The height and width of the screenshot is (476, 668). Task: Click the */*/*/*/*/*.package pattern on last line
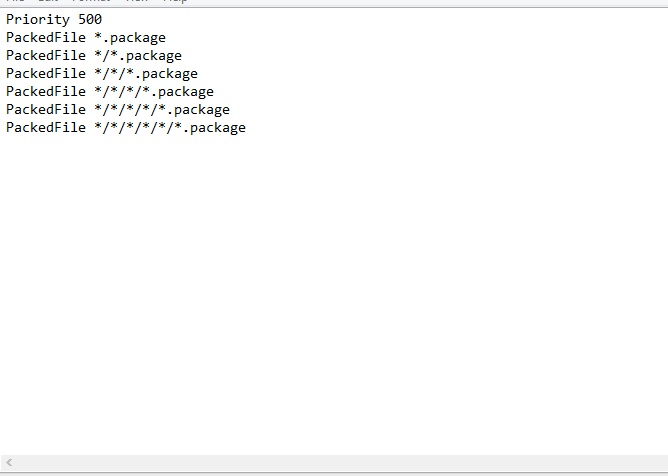[170, 127]
